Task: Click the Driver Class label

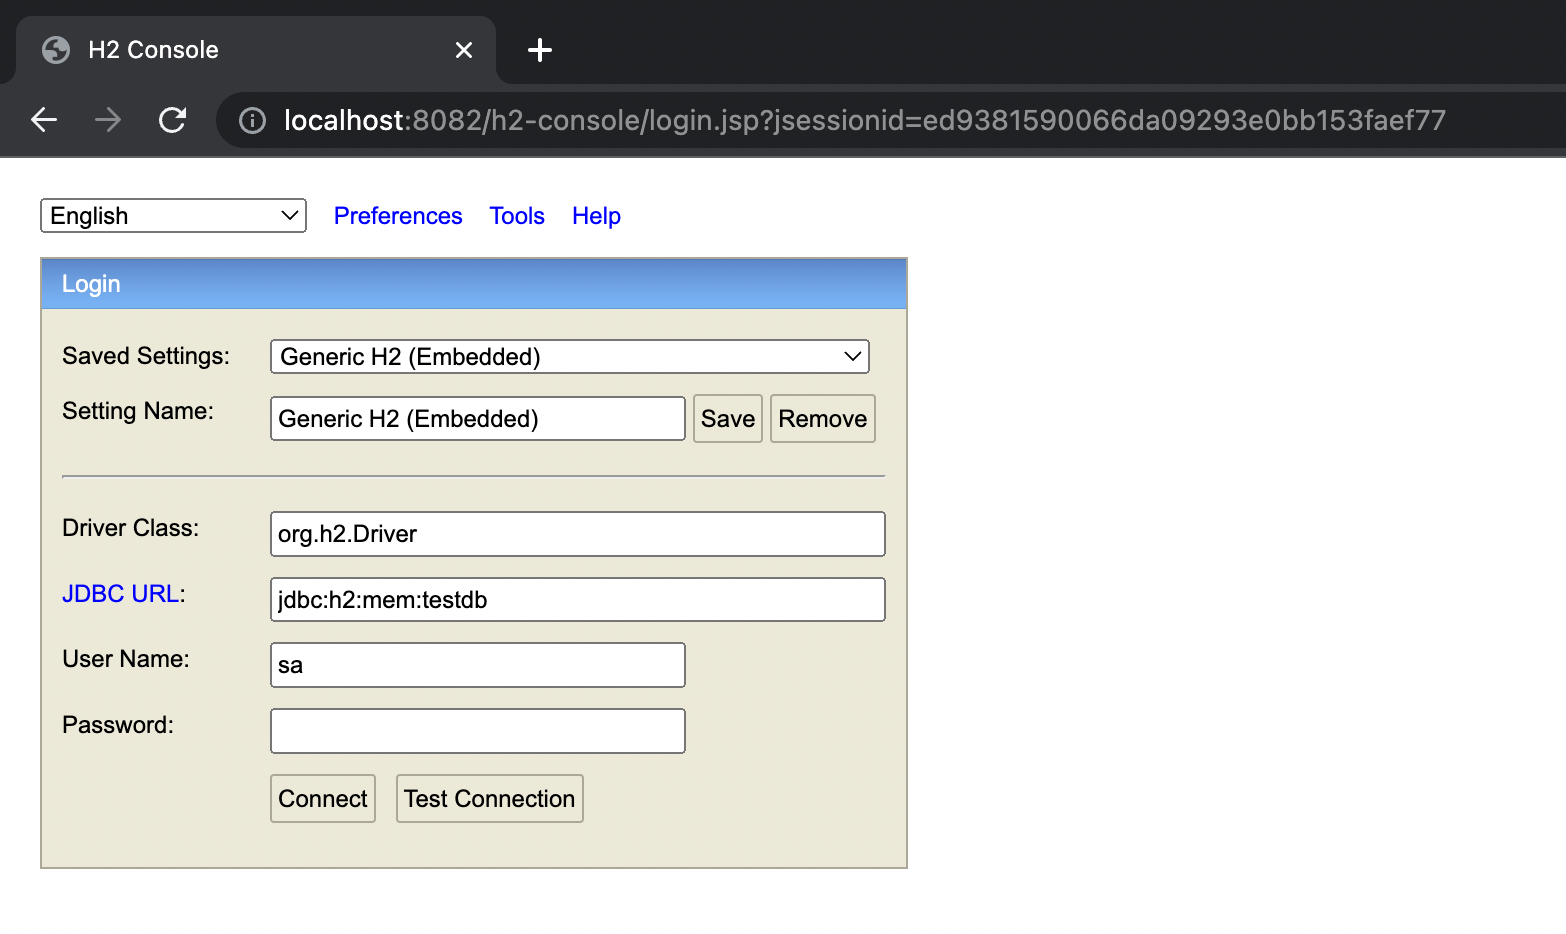Action: [131, 528]
